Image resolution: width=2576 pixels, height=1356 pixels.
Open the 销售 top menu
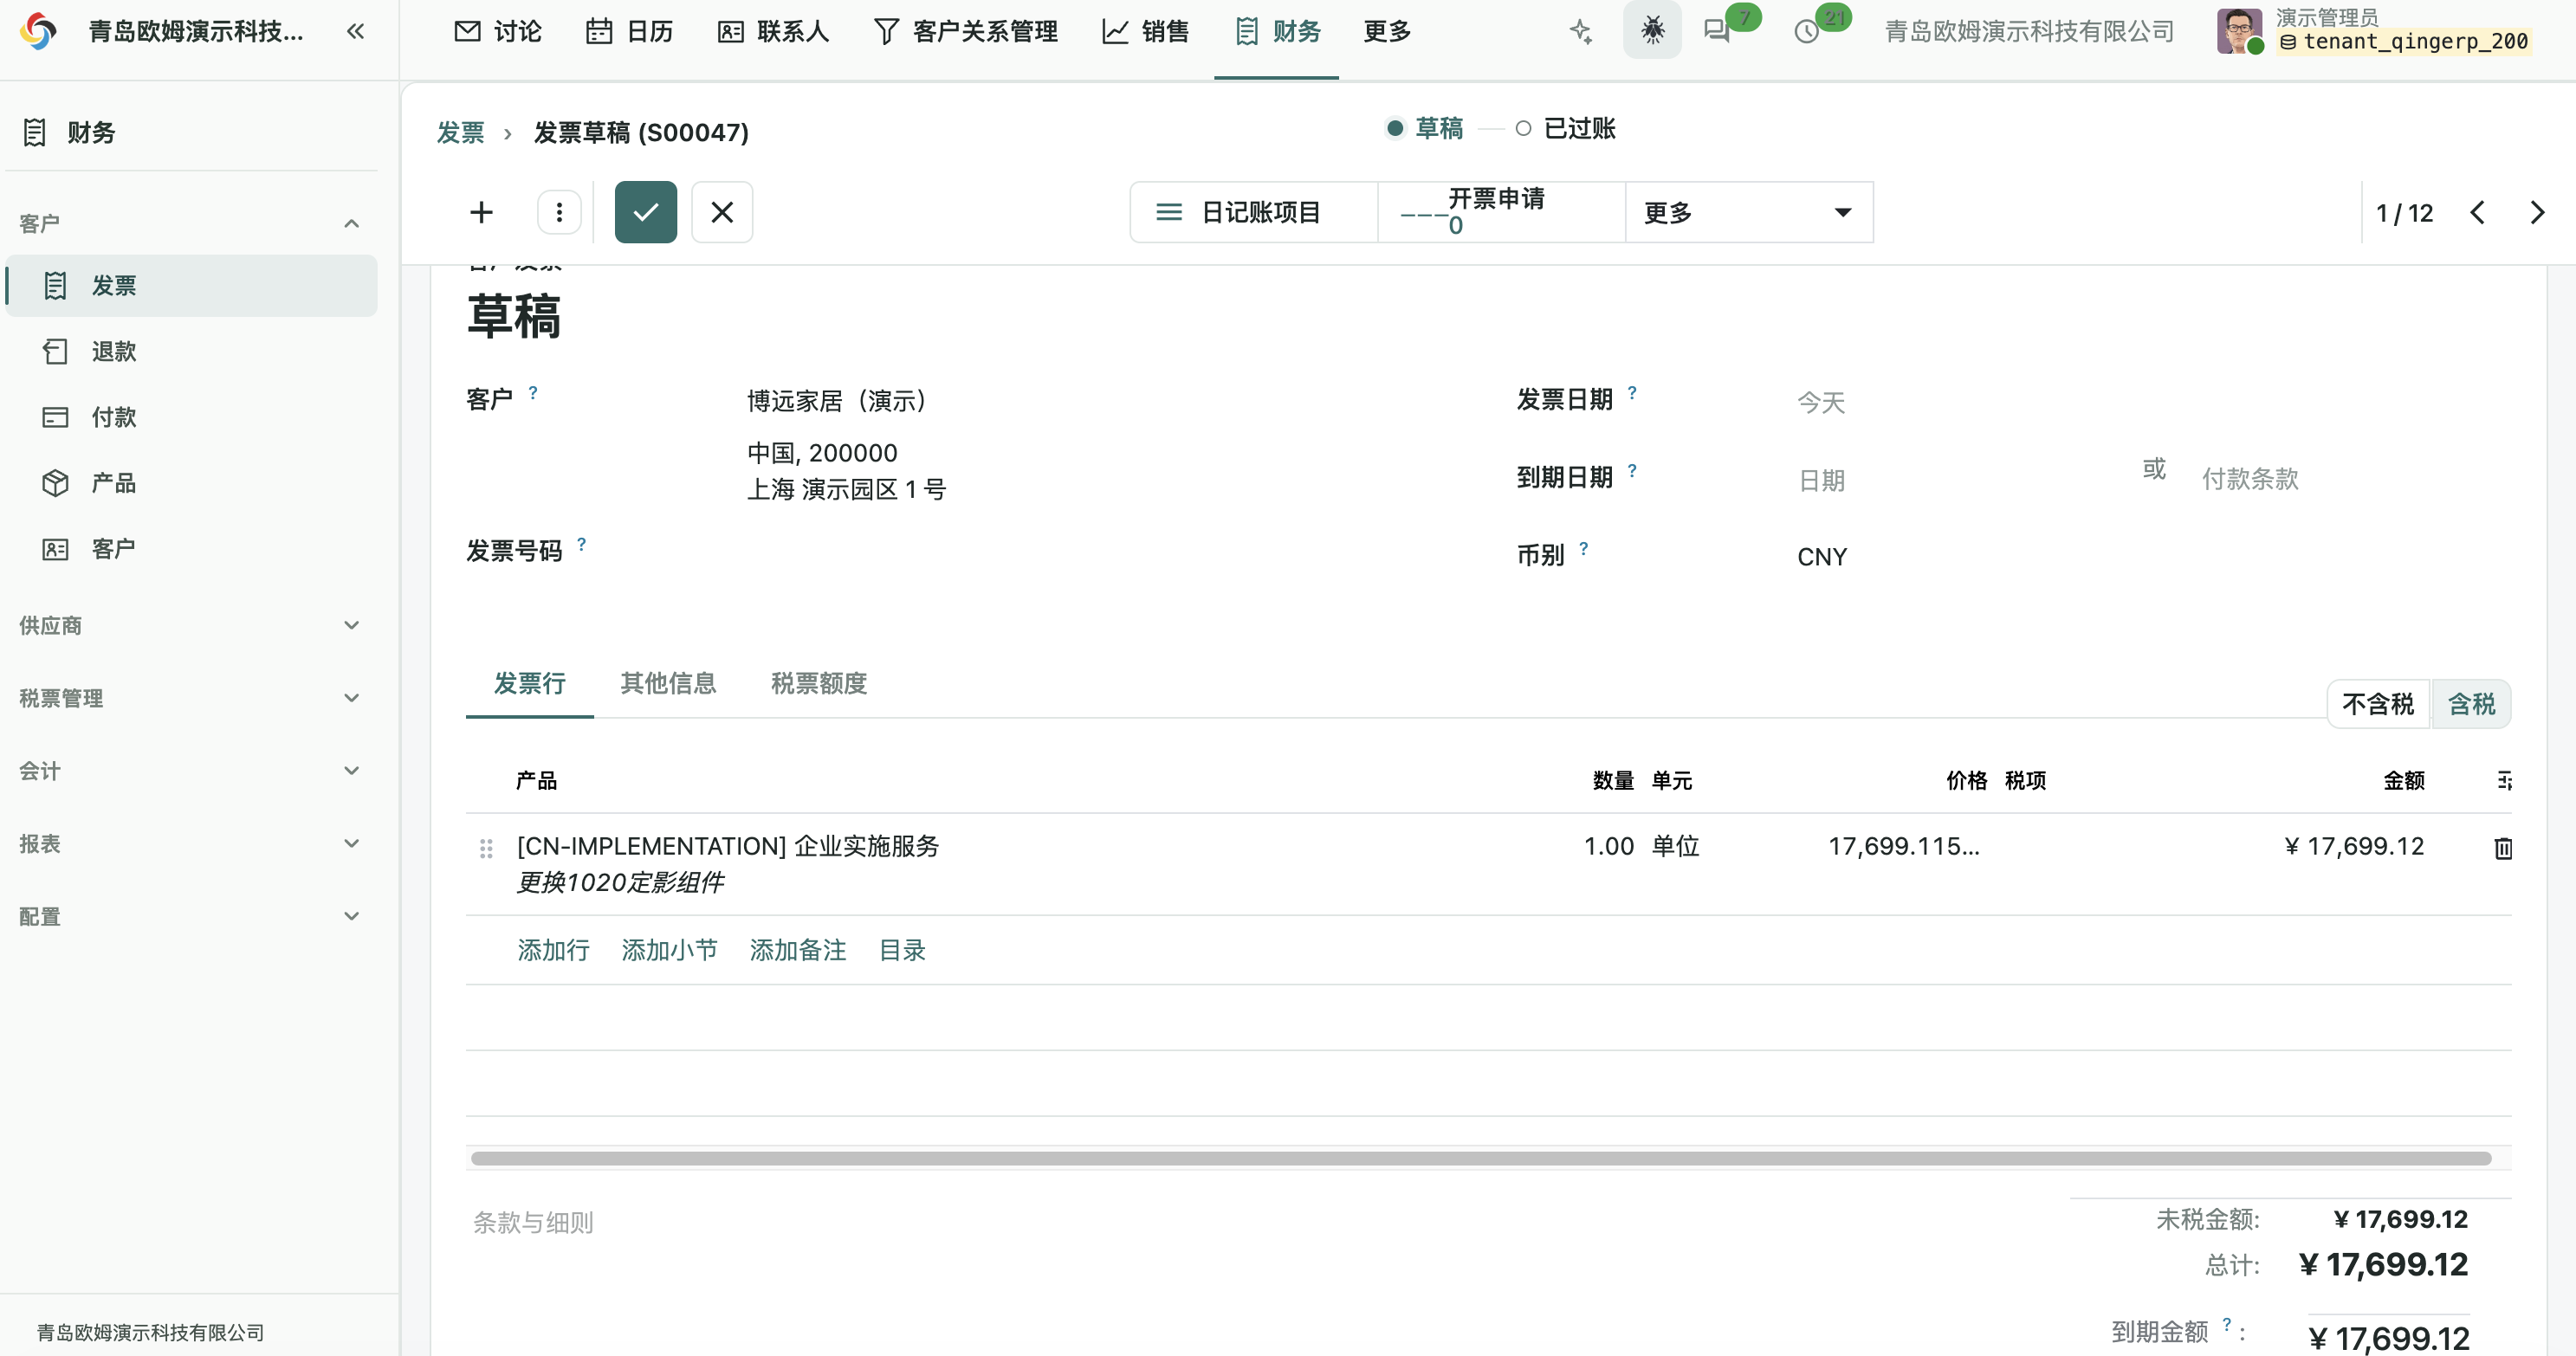(x=1146, y=31)
